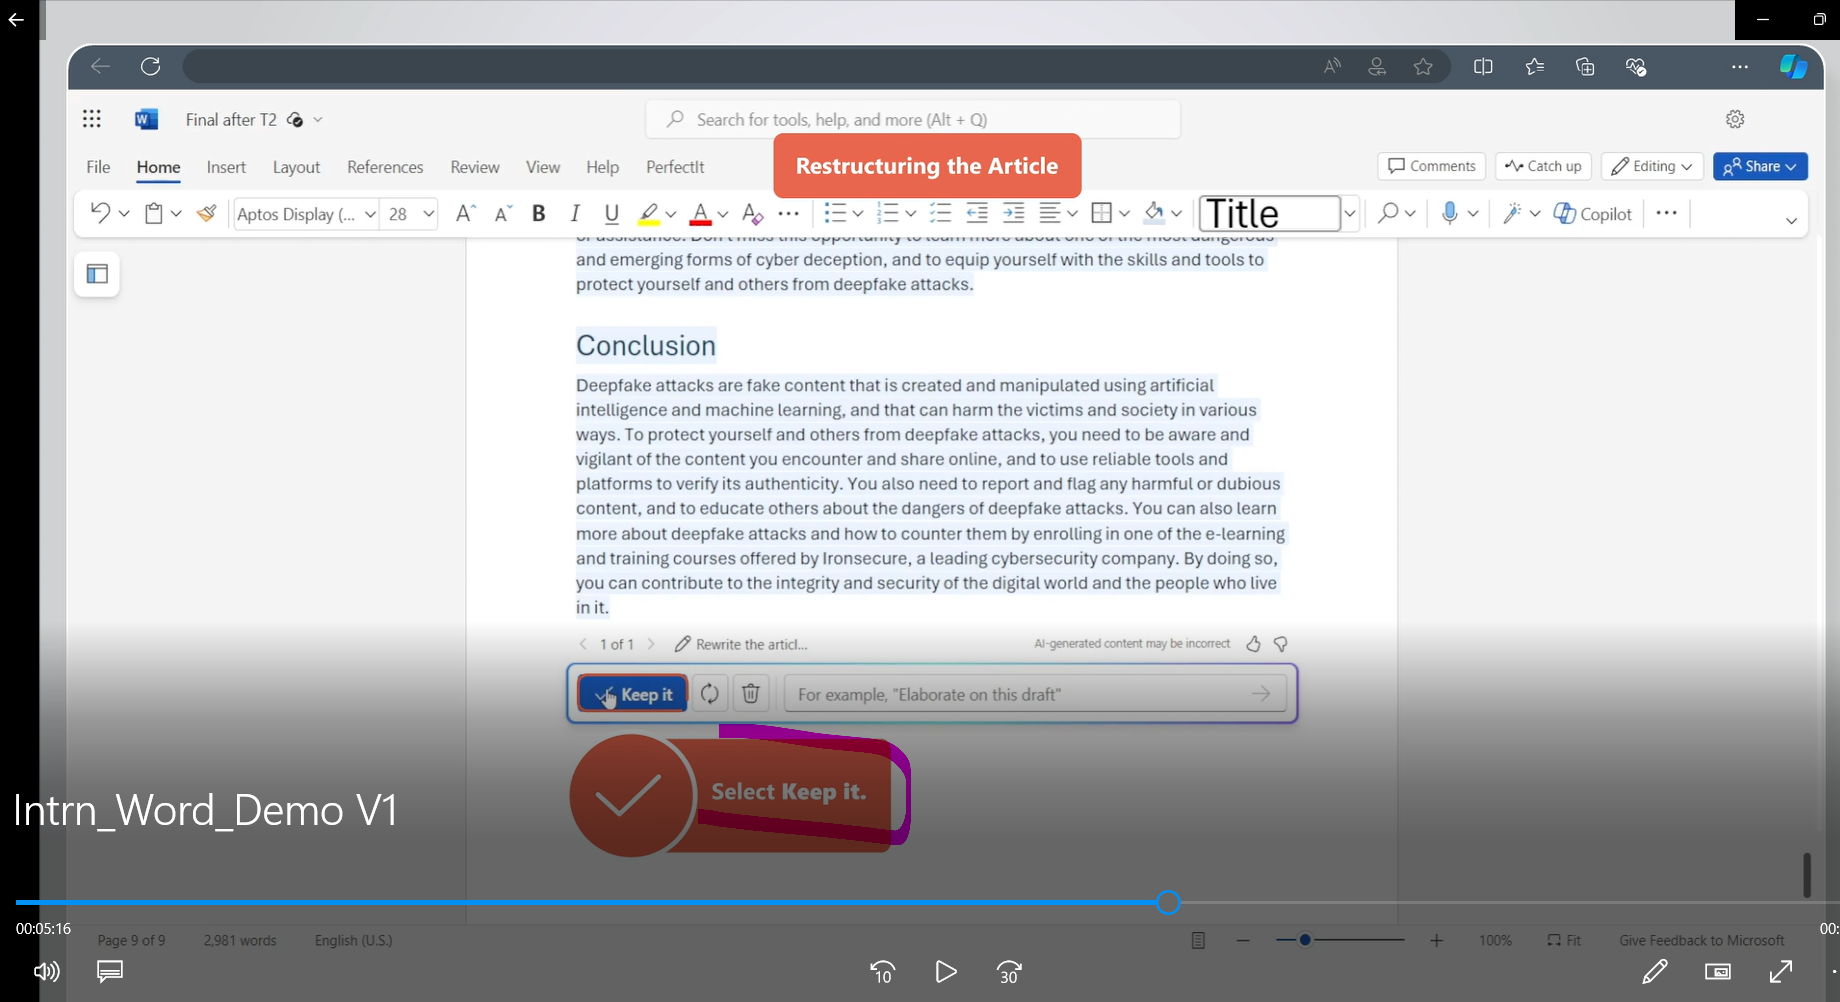Viewport: 1840px width, 1002px height.
Task: Open the File menu
Action: coord(98,167)
